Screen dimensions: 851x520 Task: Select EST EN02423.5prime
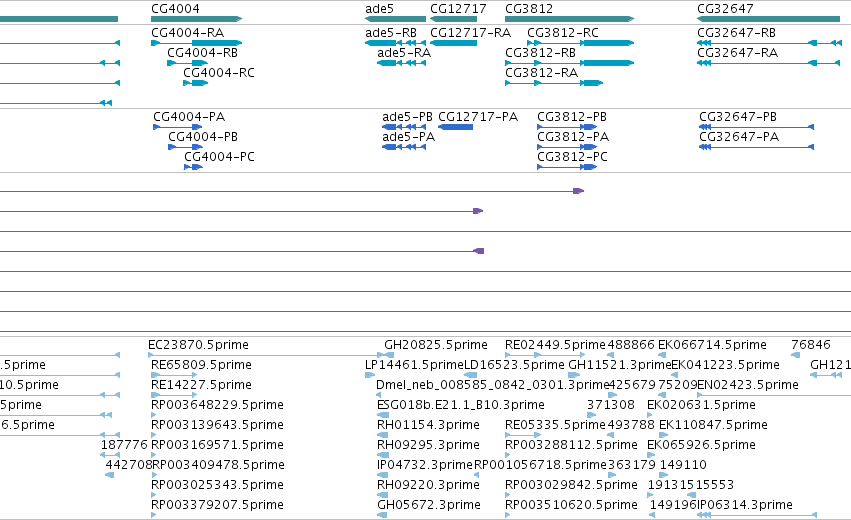(x=748, y=385)
